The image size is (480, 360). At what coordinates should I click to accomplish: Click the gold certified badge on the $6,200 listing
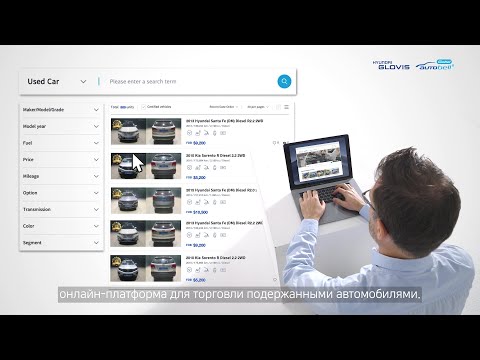tap(116, 261)
